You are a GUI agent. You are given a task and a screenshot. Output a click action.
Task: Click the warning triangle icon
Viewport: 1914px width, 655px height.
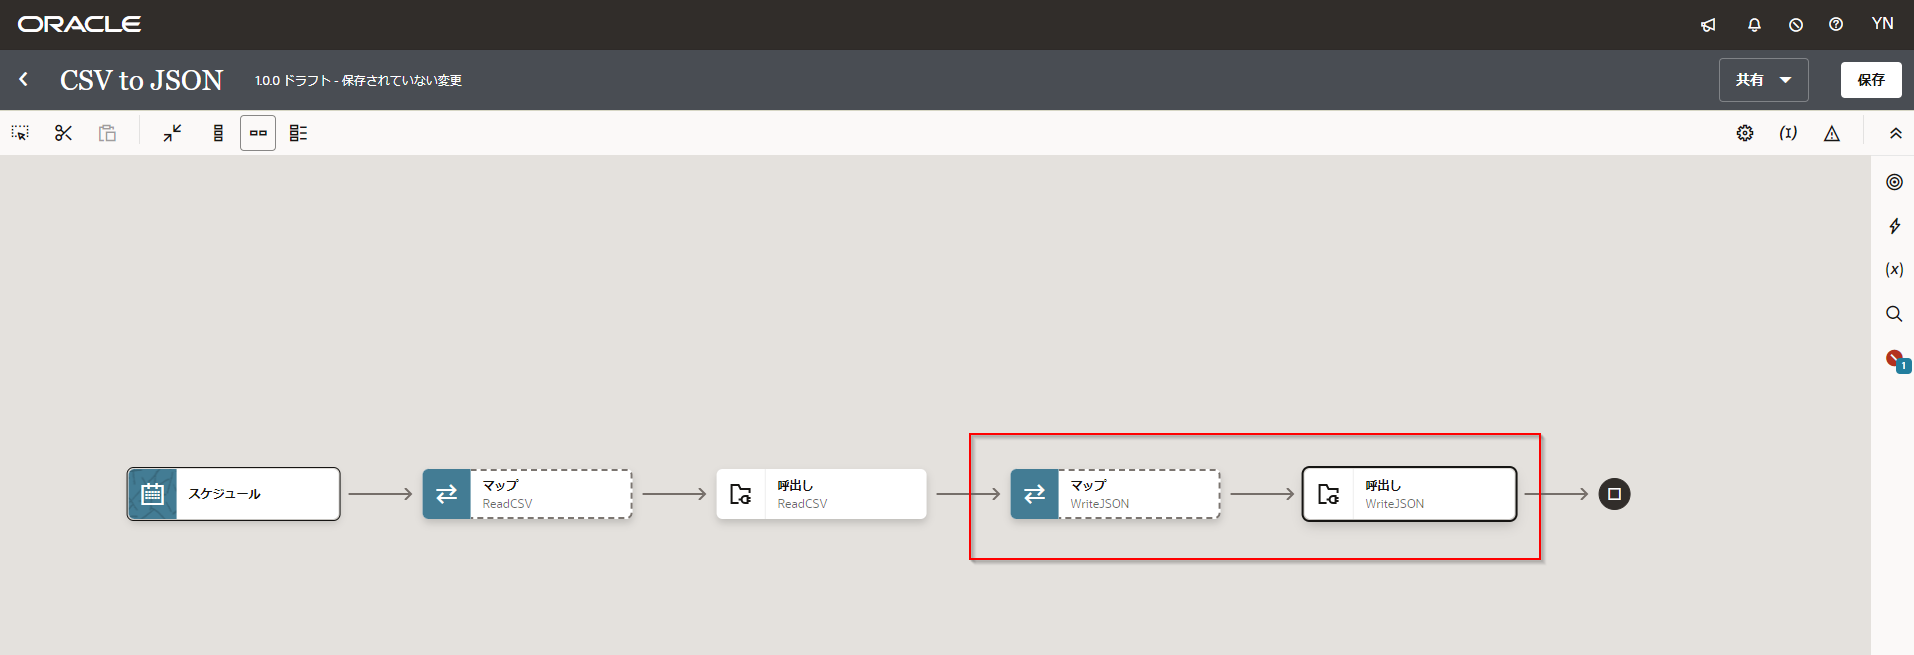tap(1831, 133)
